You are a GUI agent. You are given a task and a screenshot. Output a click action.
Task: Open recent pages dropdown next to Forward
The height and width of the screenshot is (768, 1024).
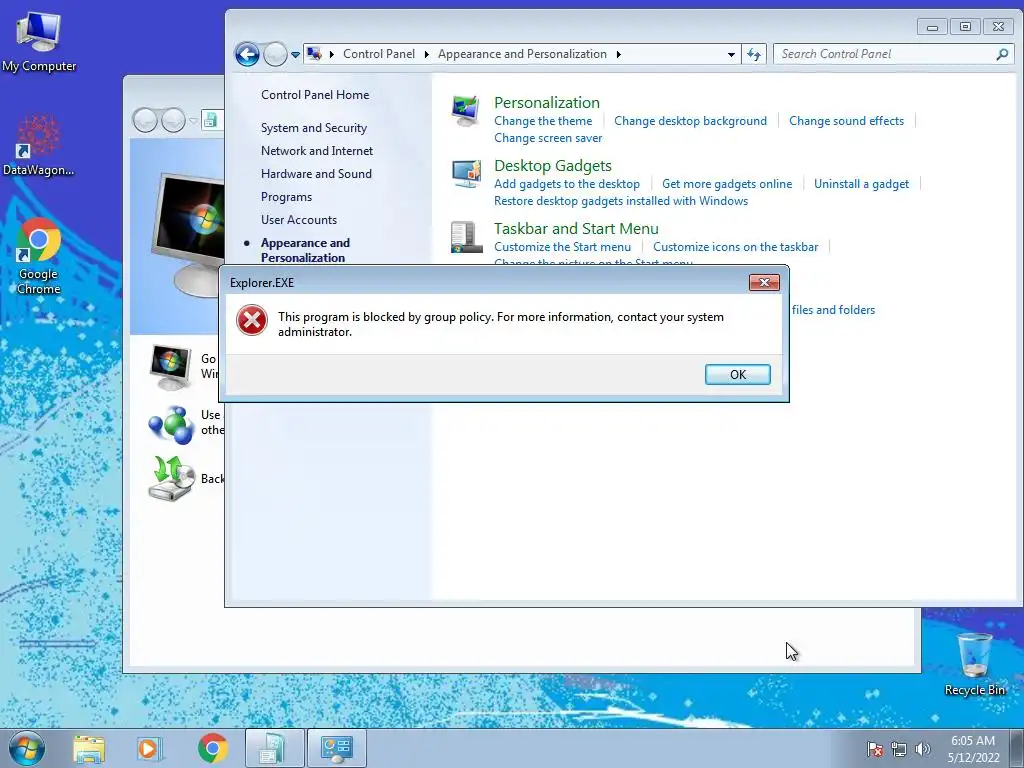[295, 55]
